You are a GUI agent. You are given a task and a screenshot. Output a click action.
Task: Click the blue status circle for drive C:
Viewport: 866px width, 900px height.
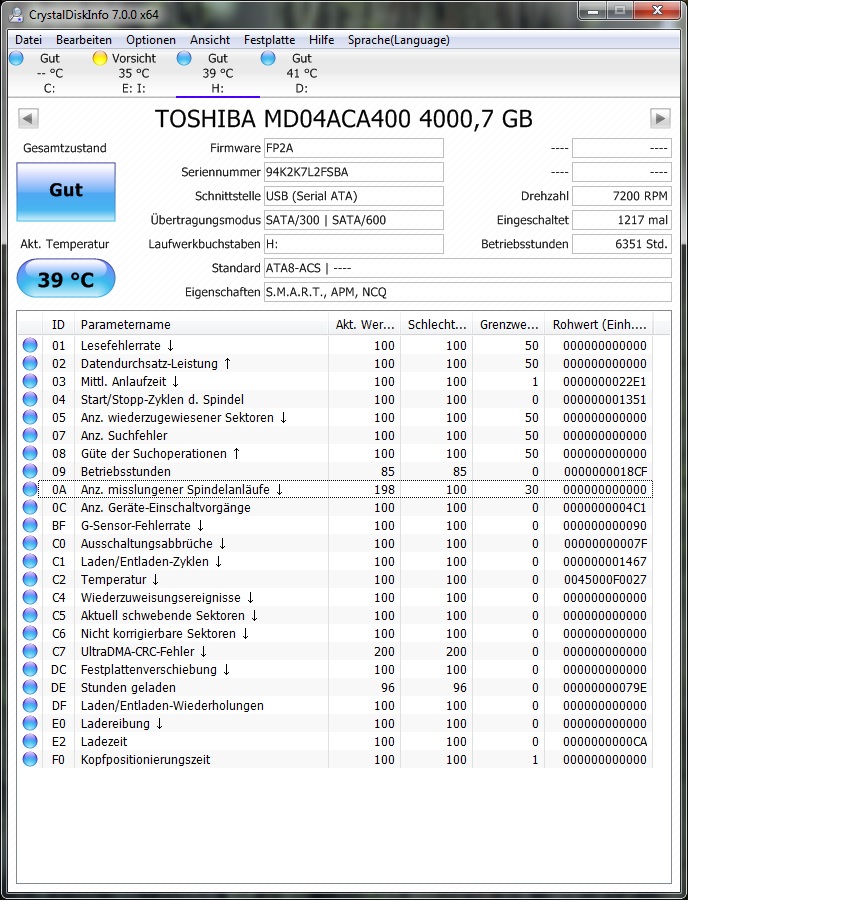16,58
